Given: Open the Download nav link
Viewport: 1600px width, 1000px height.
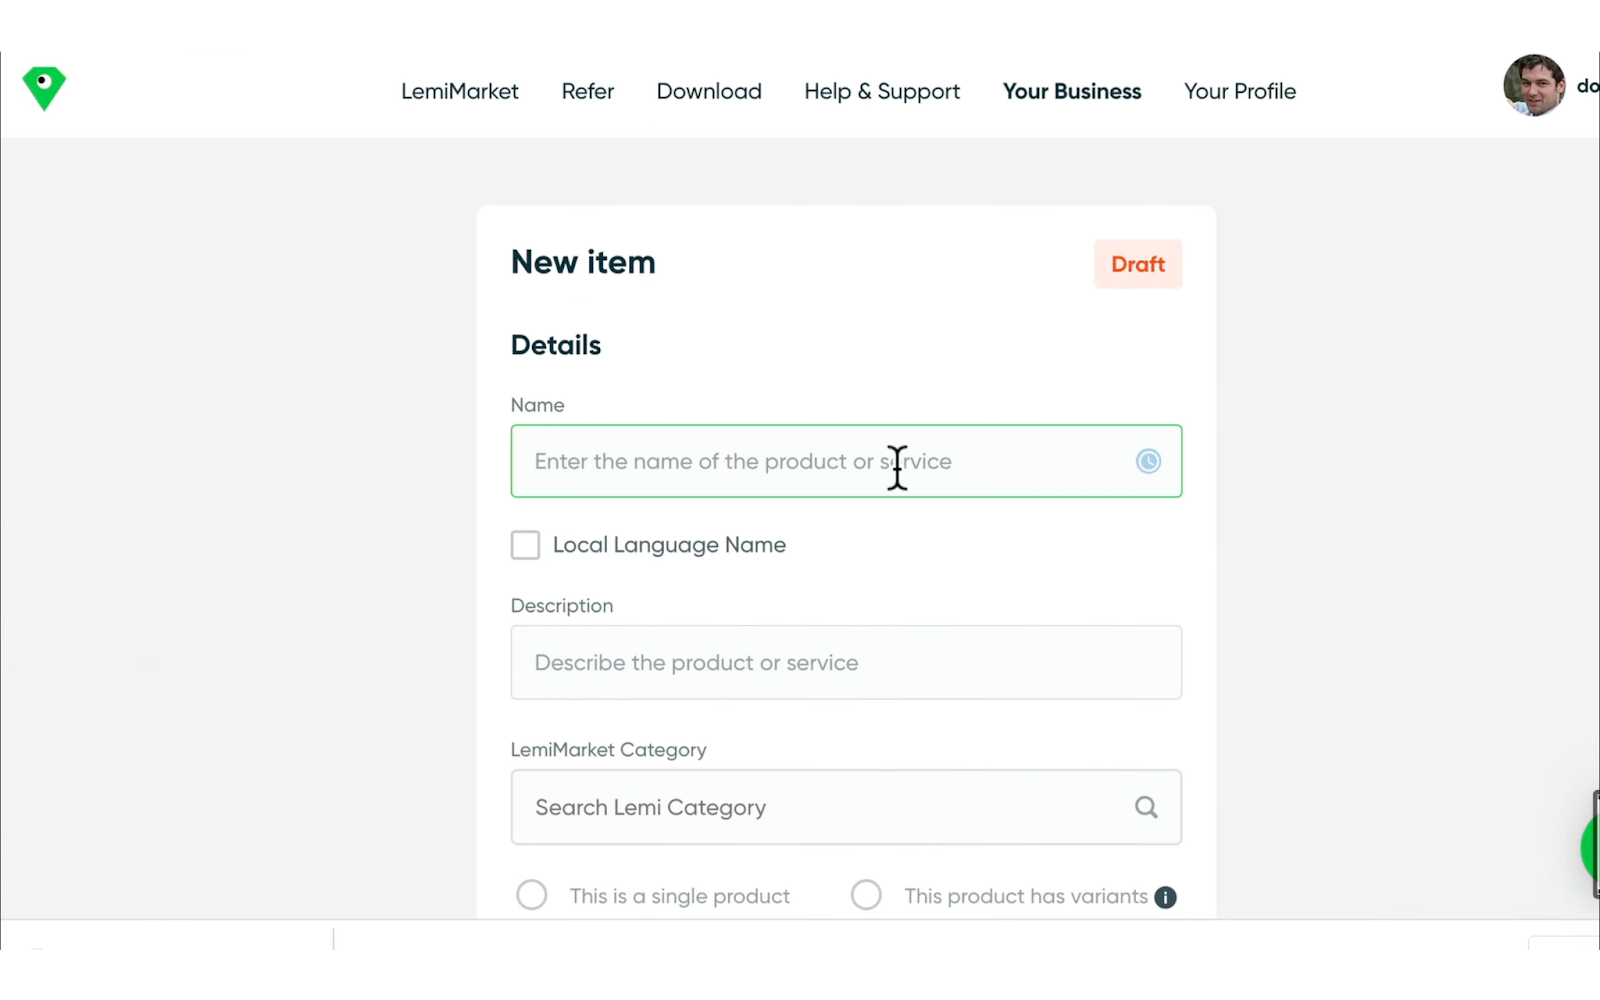Looking at the screenshot, I should pyautogui.click(x=709, y=91).
